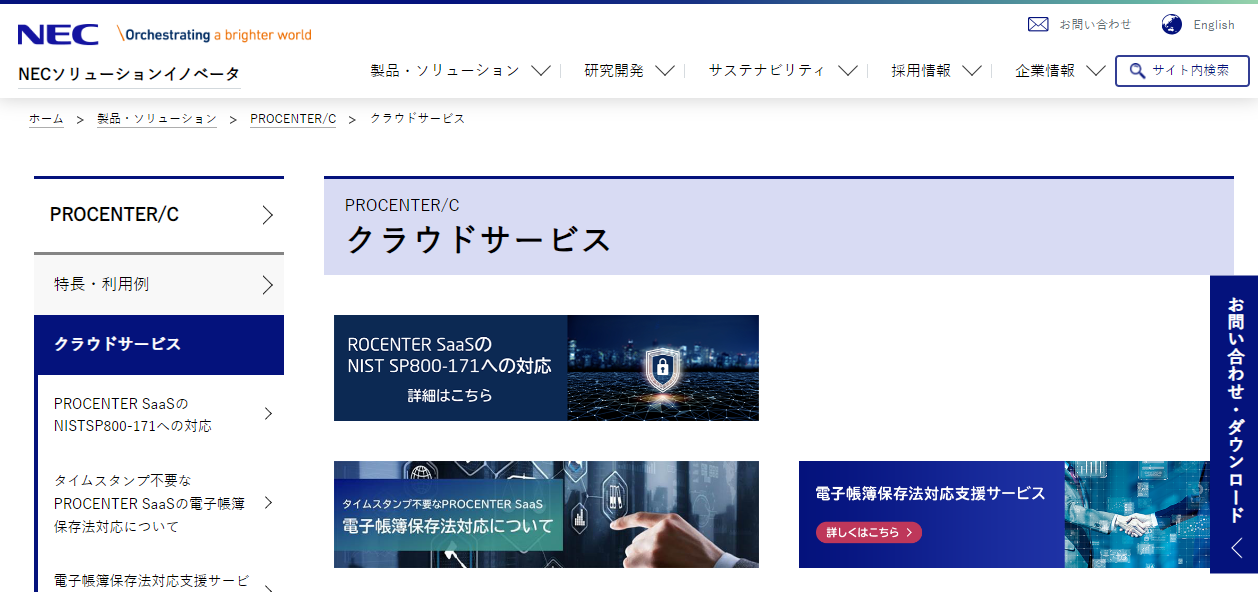Click the magnifier icon in site search
Screen dimensions: 1258x592
pyautogui.click(x=1137, y=70)
